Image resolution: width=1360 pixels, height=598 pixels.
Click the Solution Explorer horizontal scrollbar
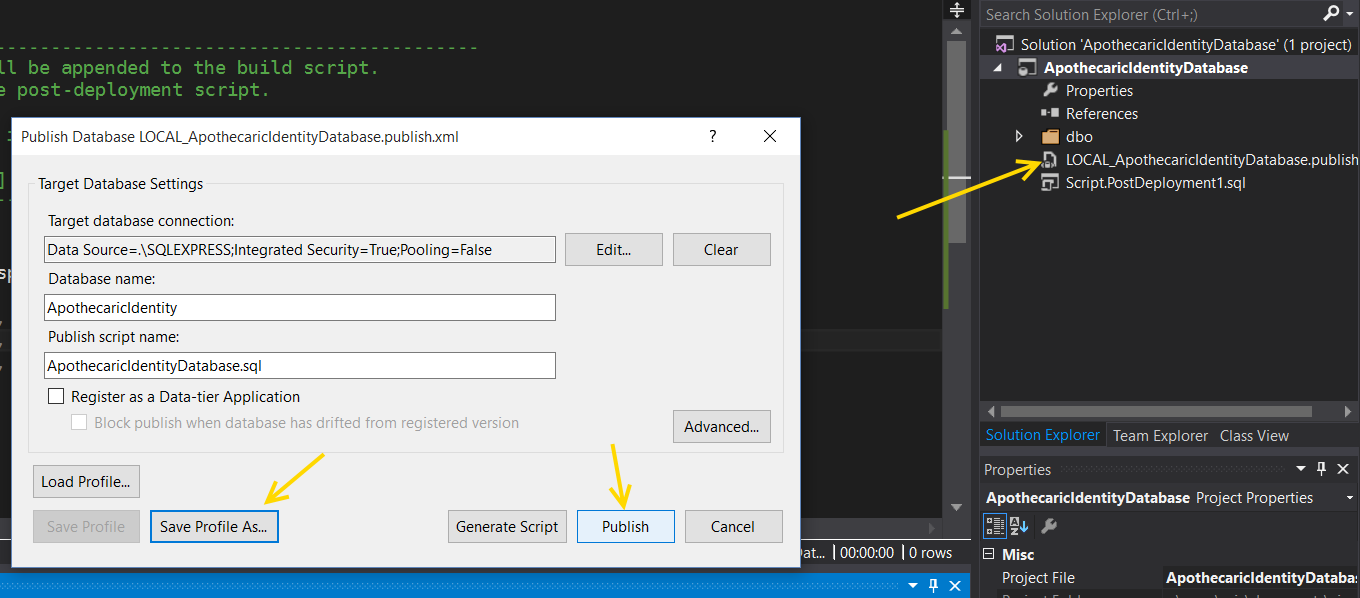pos(1155,412)
